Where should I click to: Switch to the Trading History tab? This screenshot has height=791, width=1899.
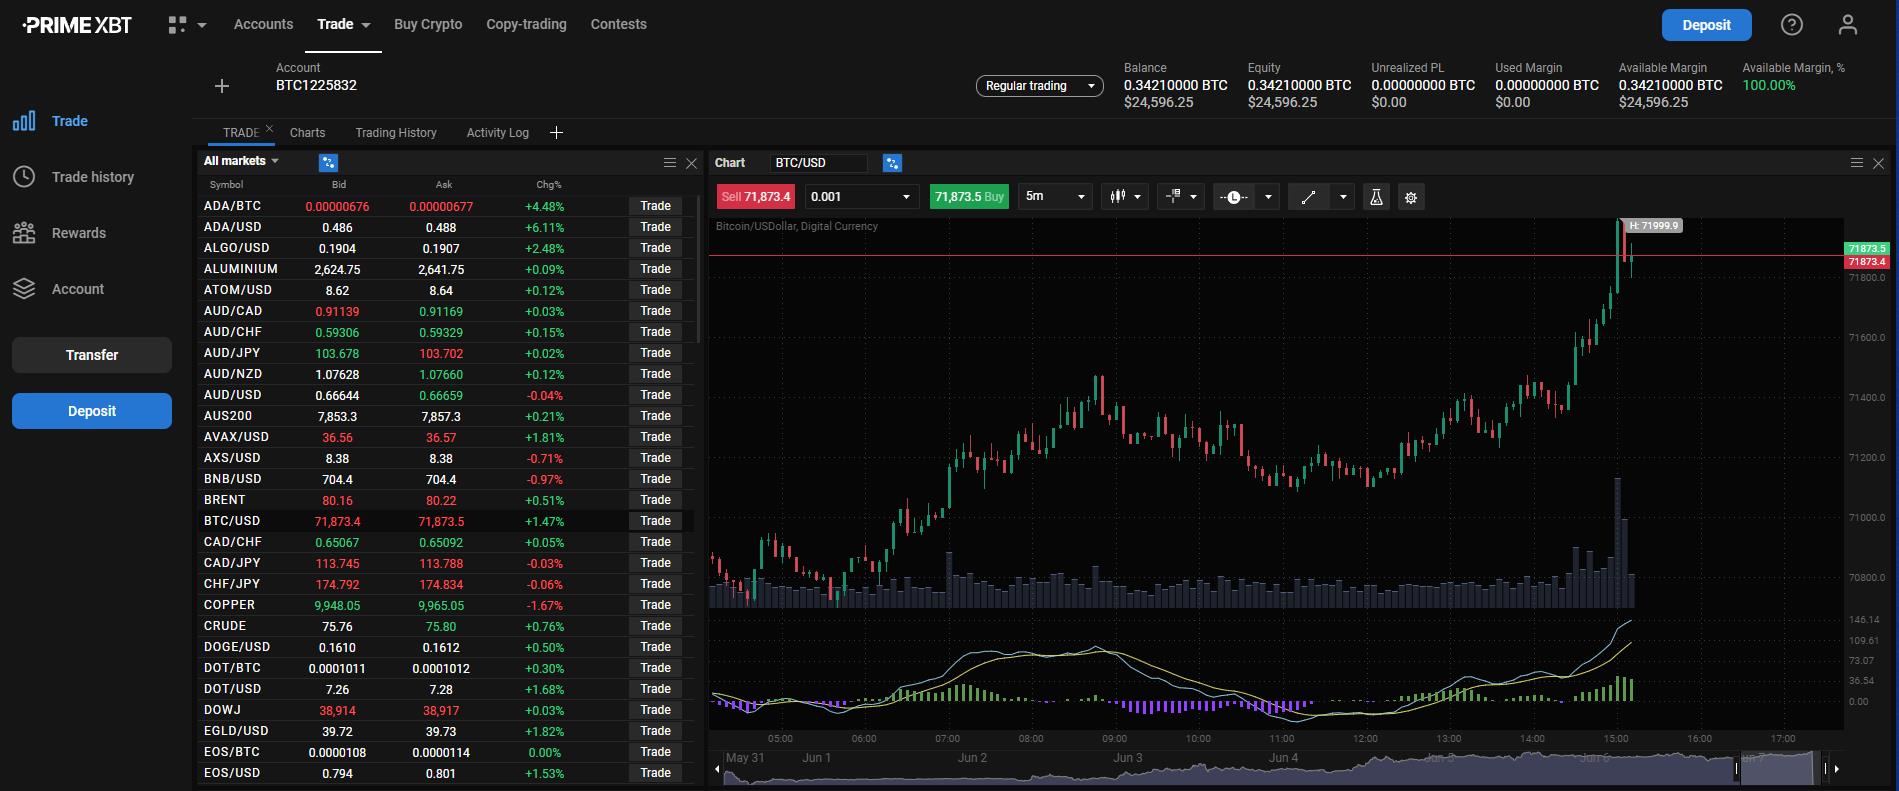pyautogui.click(x=395, y=133)
